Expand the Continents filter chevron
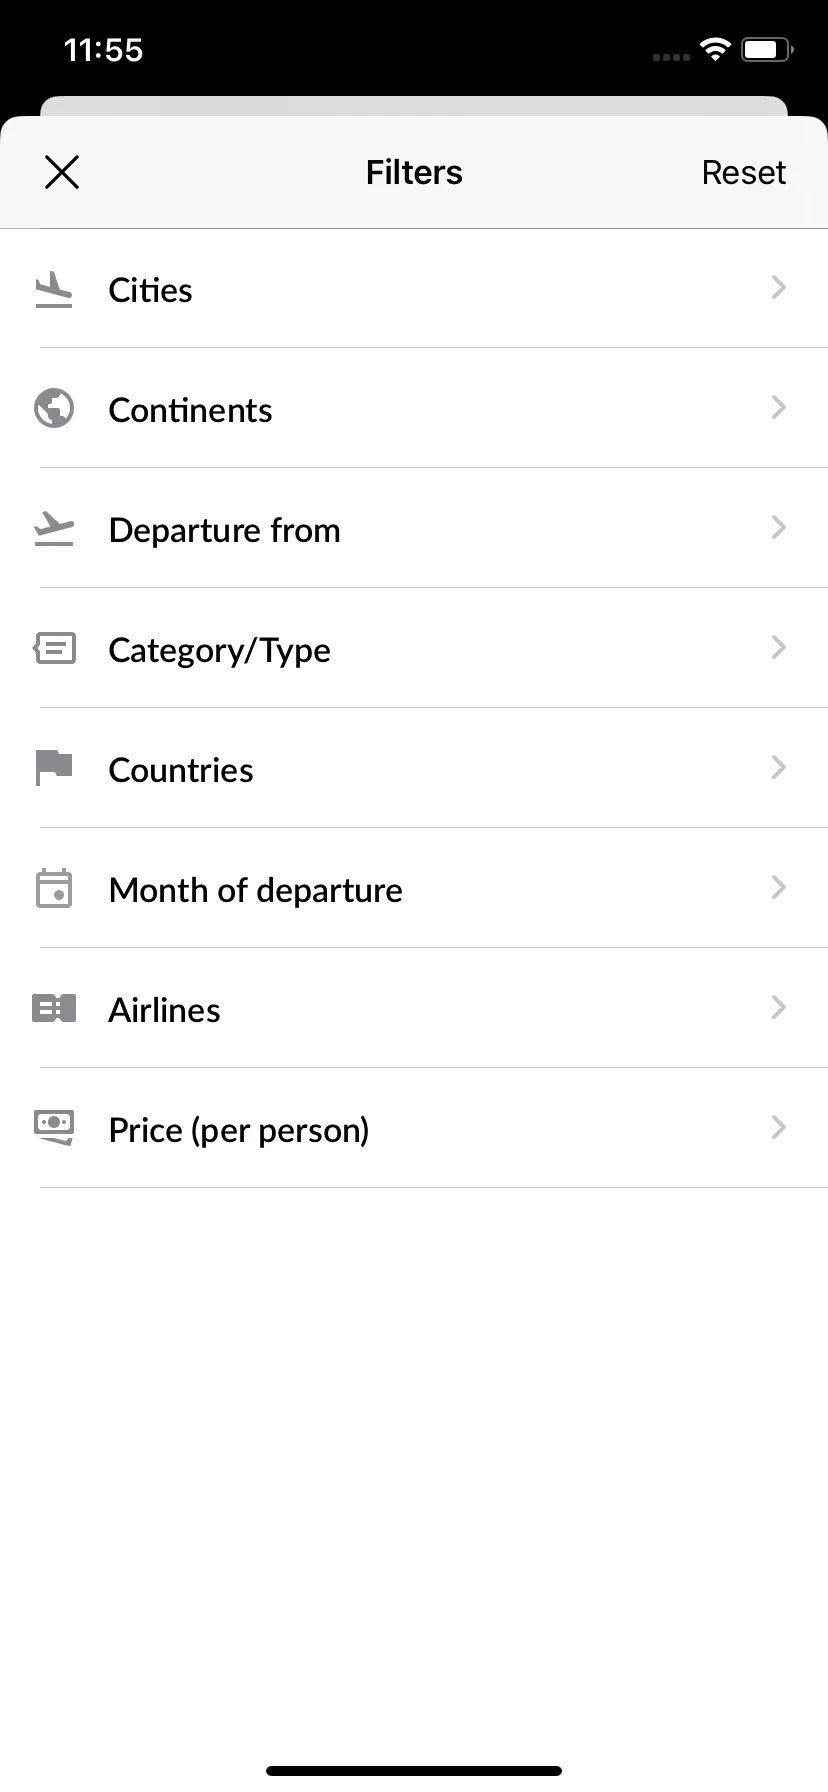The height and width of the screenshot is (1792, 828). coord(779,408)
